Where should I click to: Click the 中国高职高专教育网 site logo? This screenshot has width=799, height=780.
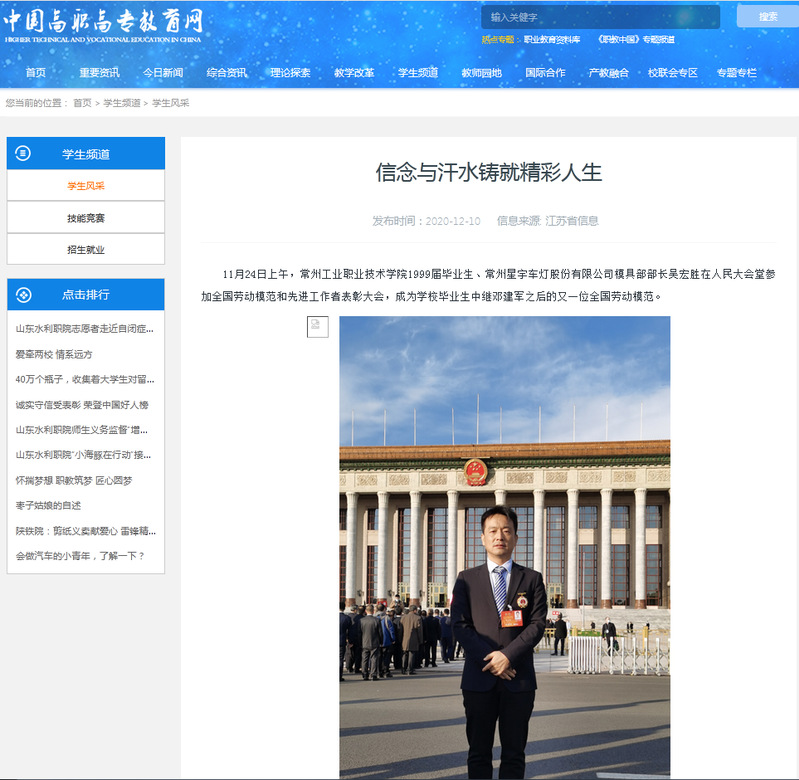click(104, 26)
